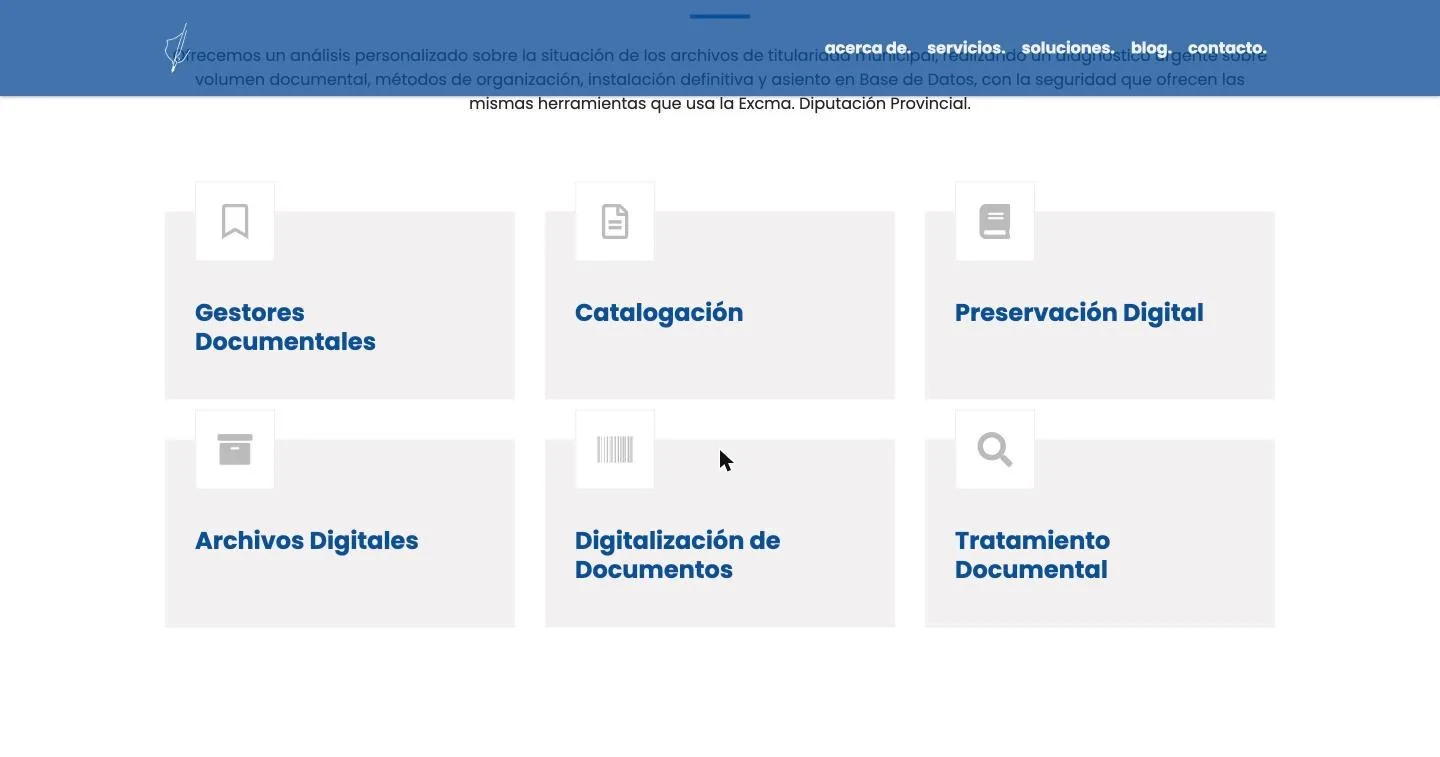This screenshot has height=757, width=1440.
Task: Open the Gestores Documentales heading link
Action: (x=285, y=327)
